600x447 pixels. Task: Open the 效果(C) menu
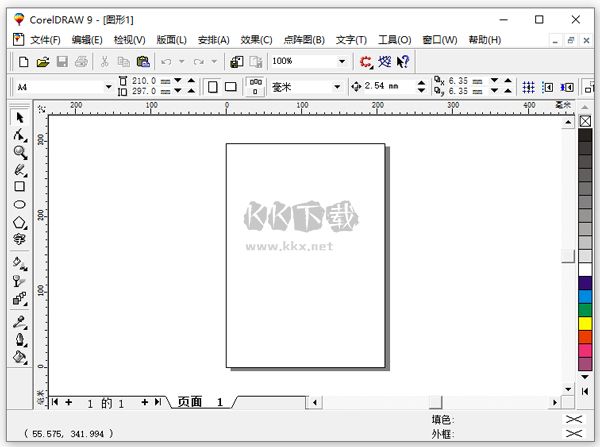pyautogui.click(x=256, y=40)
